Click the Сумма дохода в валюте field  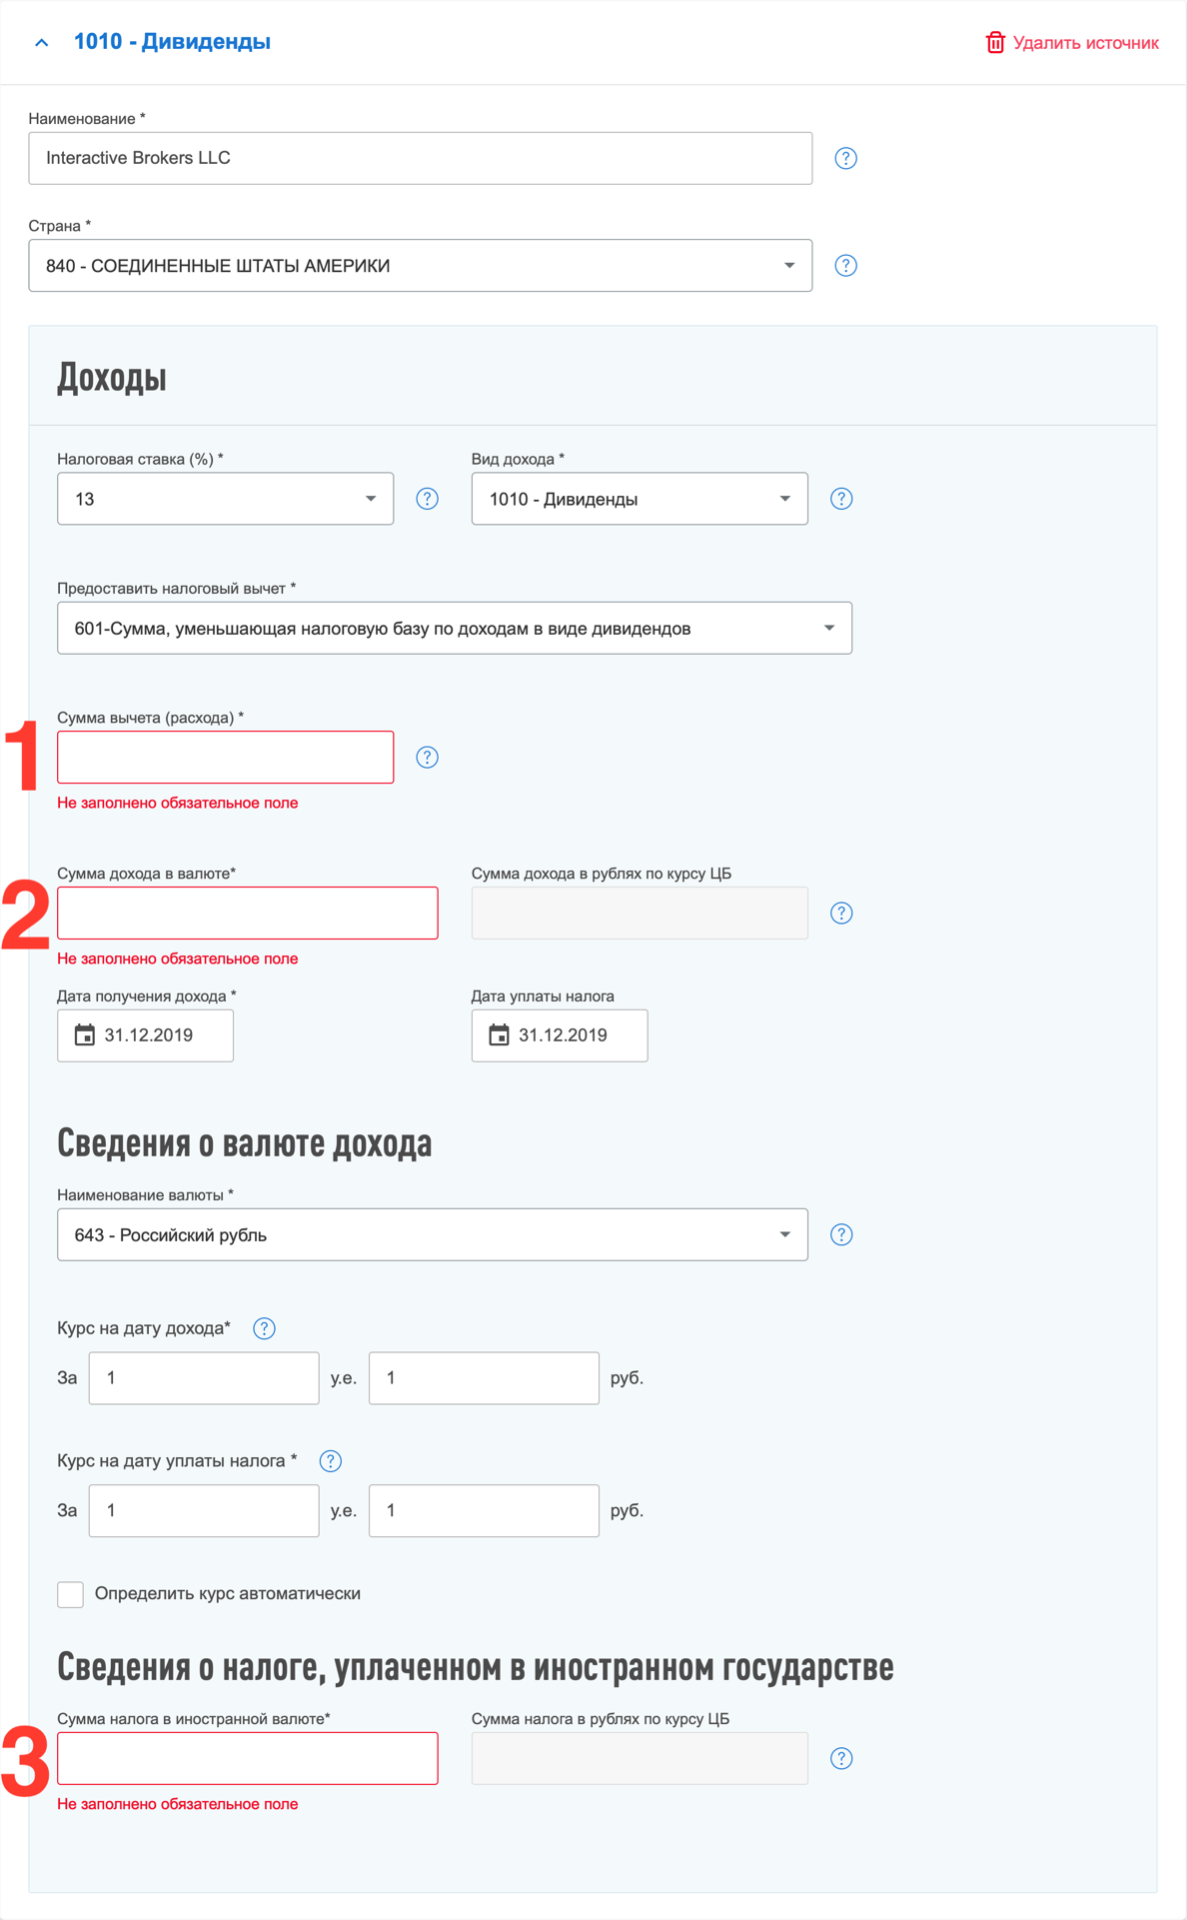click(247, 913)
